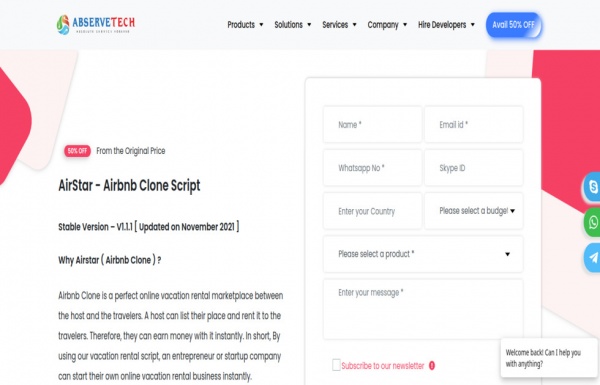Click into Whatsapp No field
This screenshot has height=385, width=600.
372,168
